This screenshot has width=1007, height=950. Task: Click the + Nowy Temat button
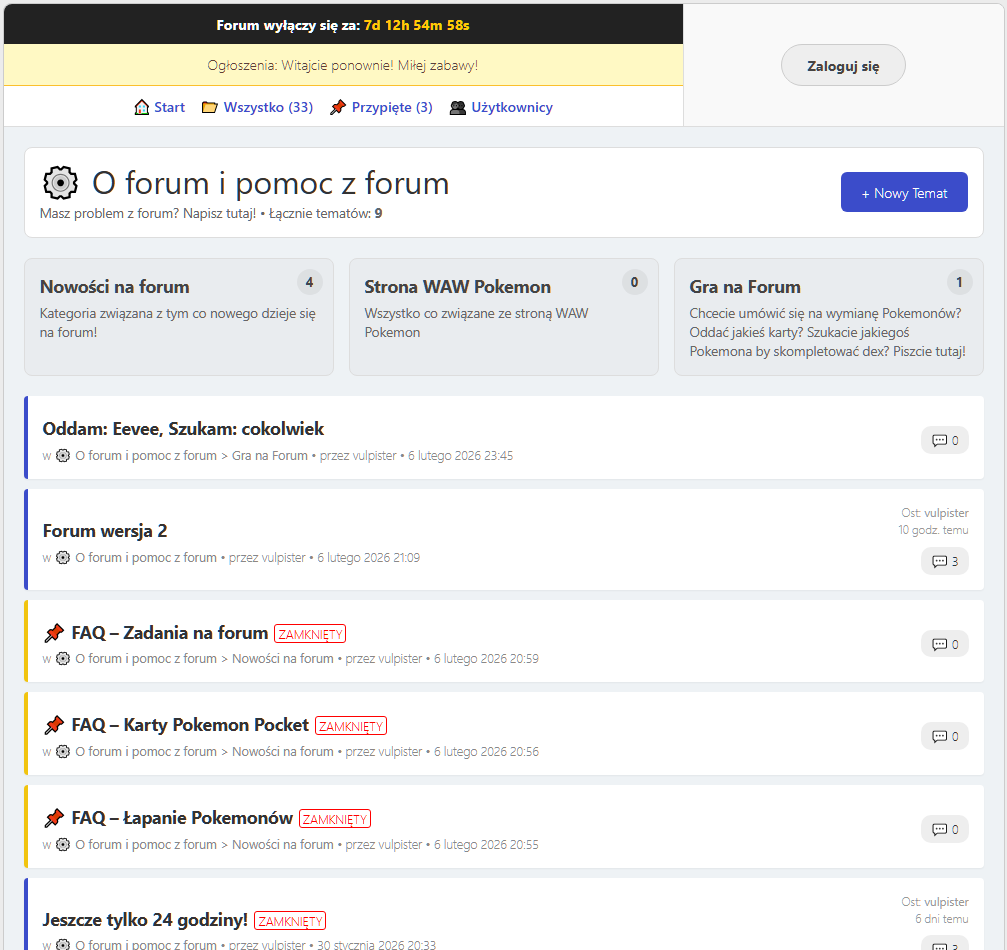pos(903,191)
